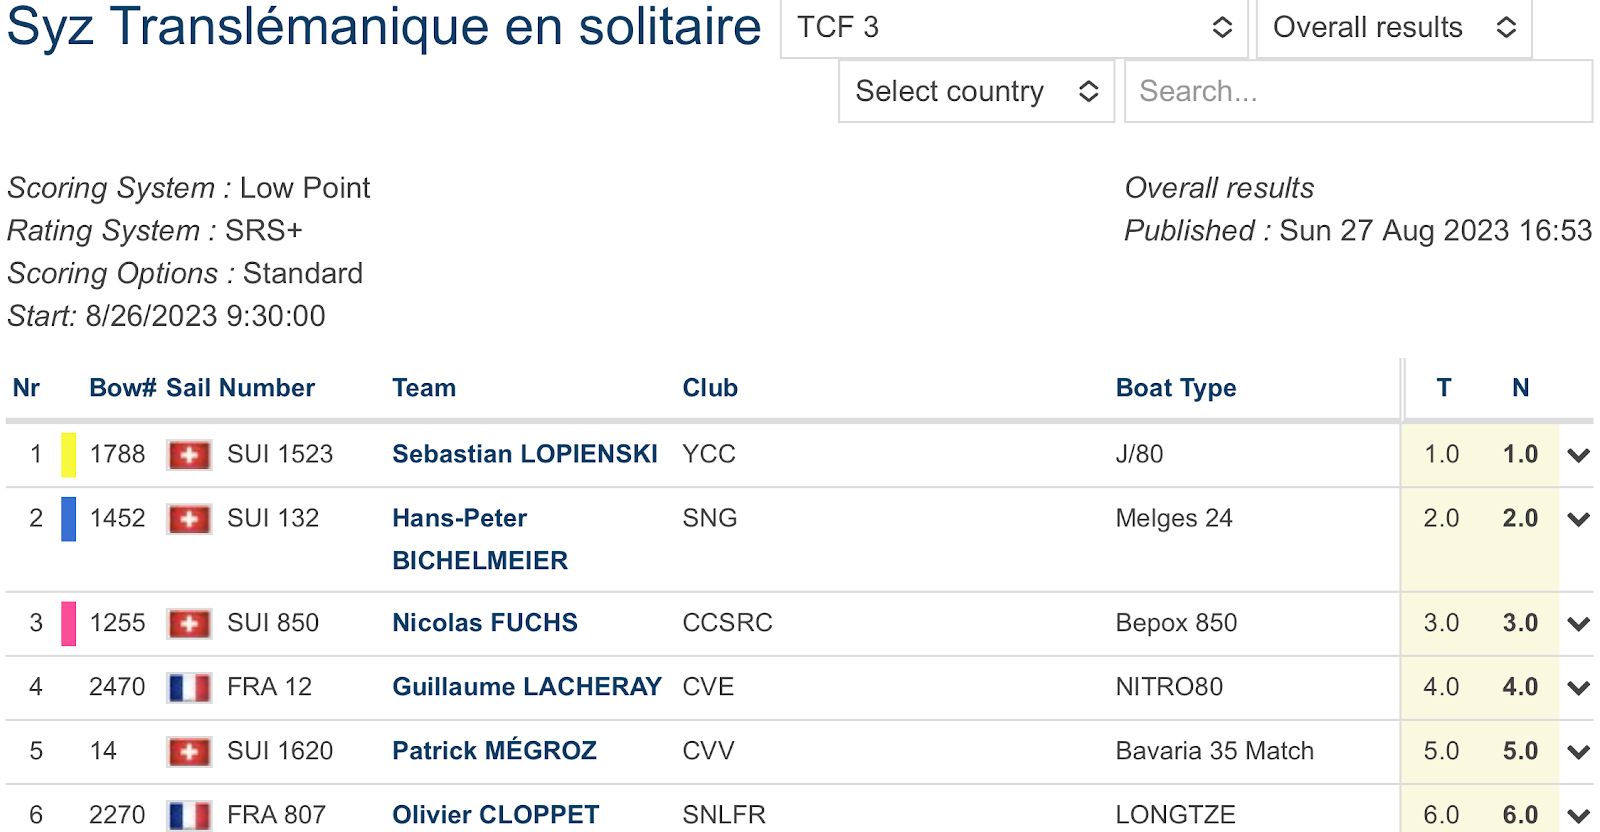Expand details chevron for Guillaume LACHERAY
This screenshot has height=832, width=1600.
1579,688
